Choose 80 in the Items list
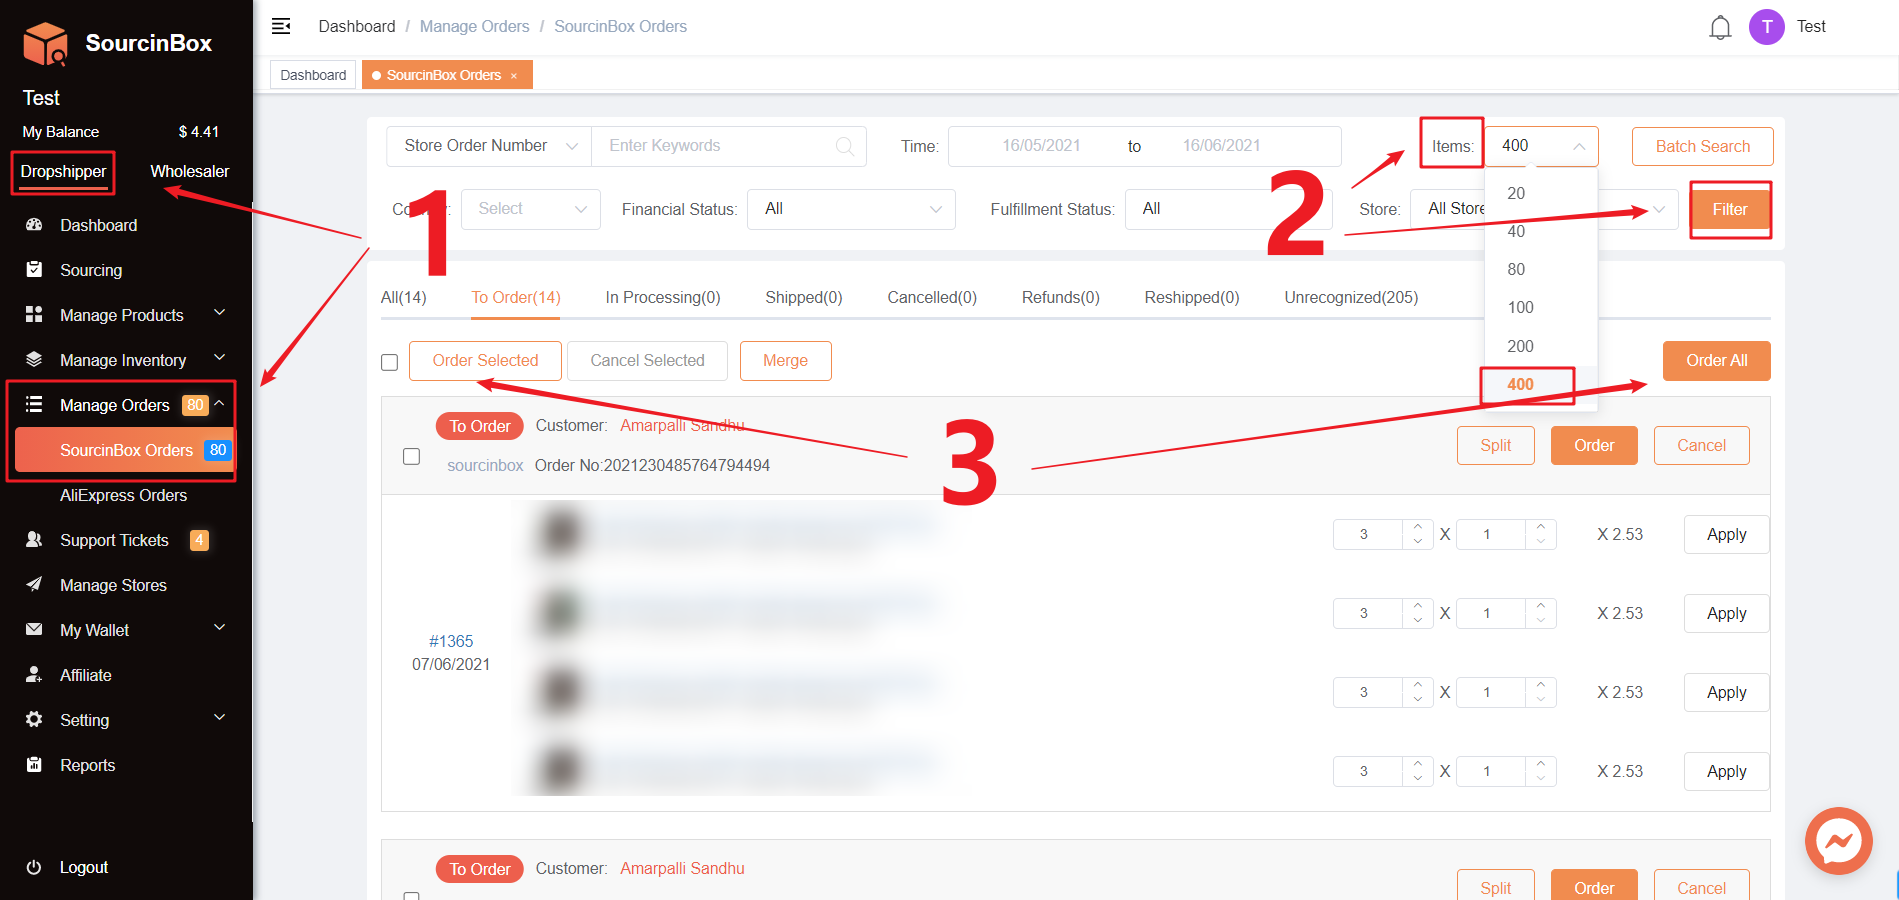Viewport: 1899px width, 900px height. click(x=1540, y=269)
